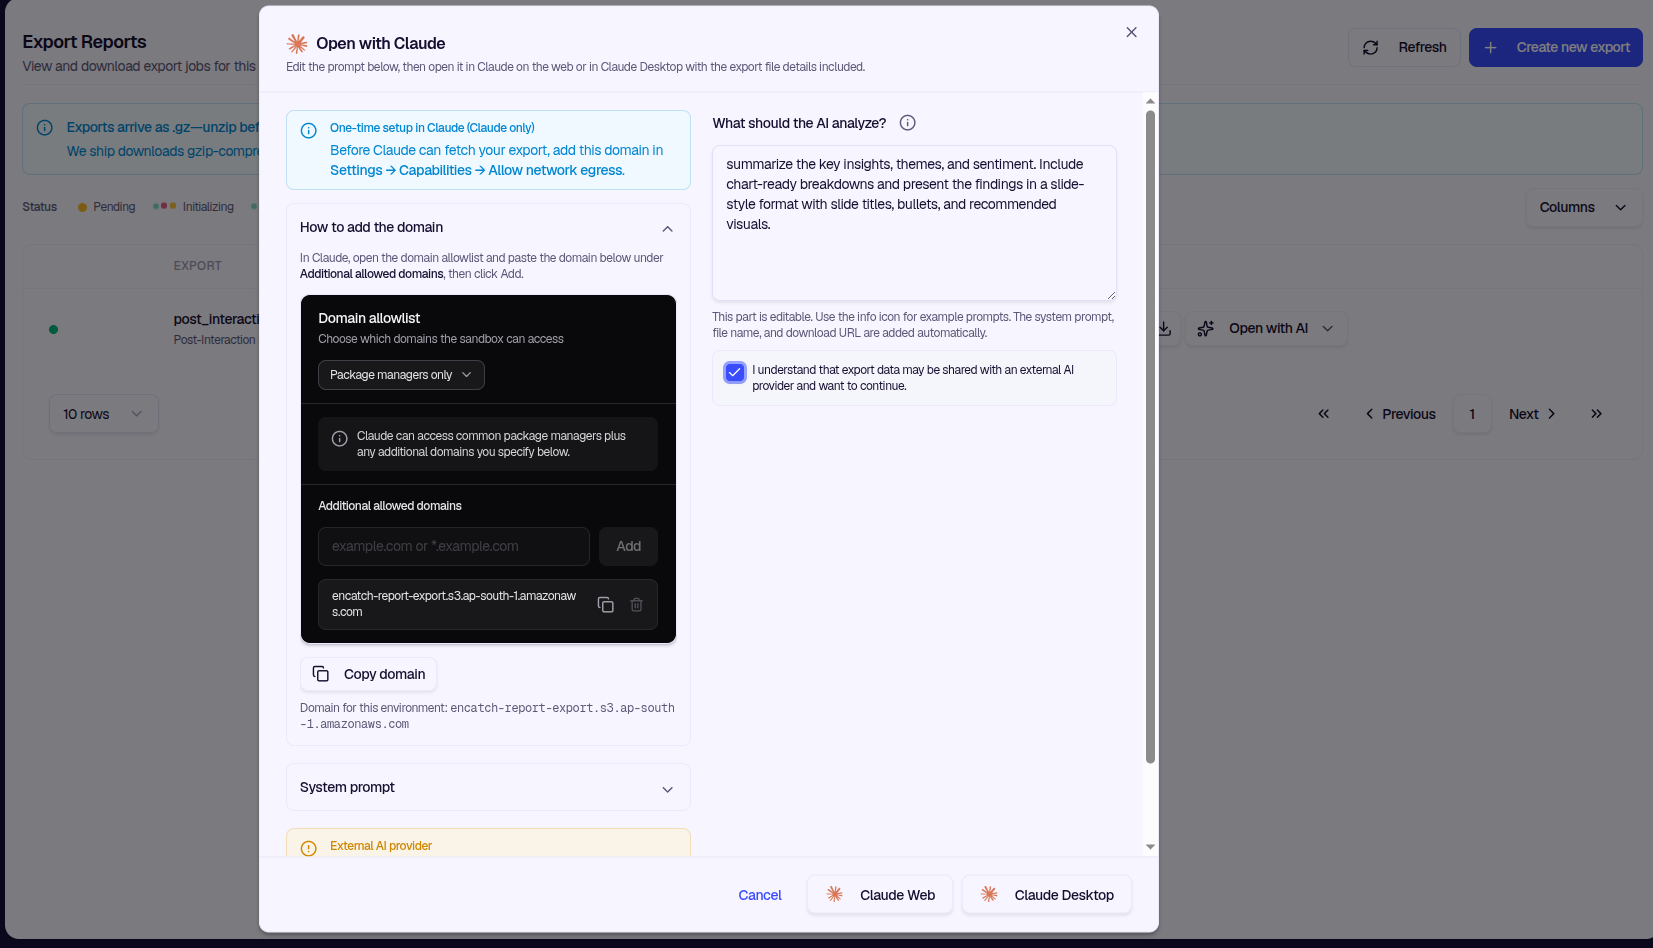Click the info icon in the gzip exports banner
This screenshot has height=948, width=1653.
coord(45,127)
